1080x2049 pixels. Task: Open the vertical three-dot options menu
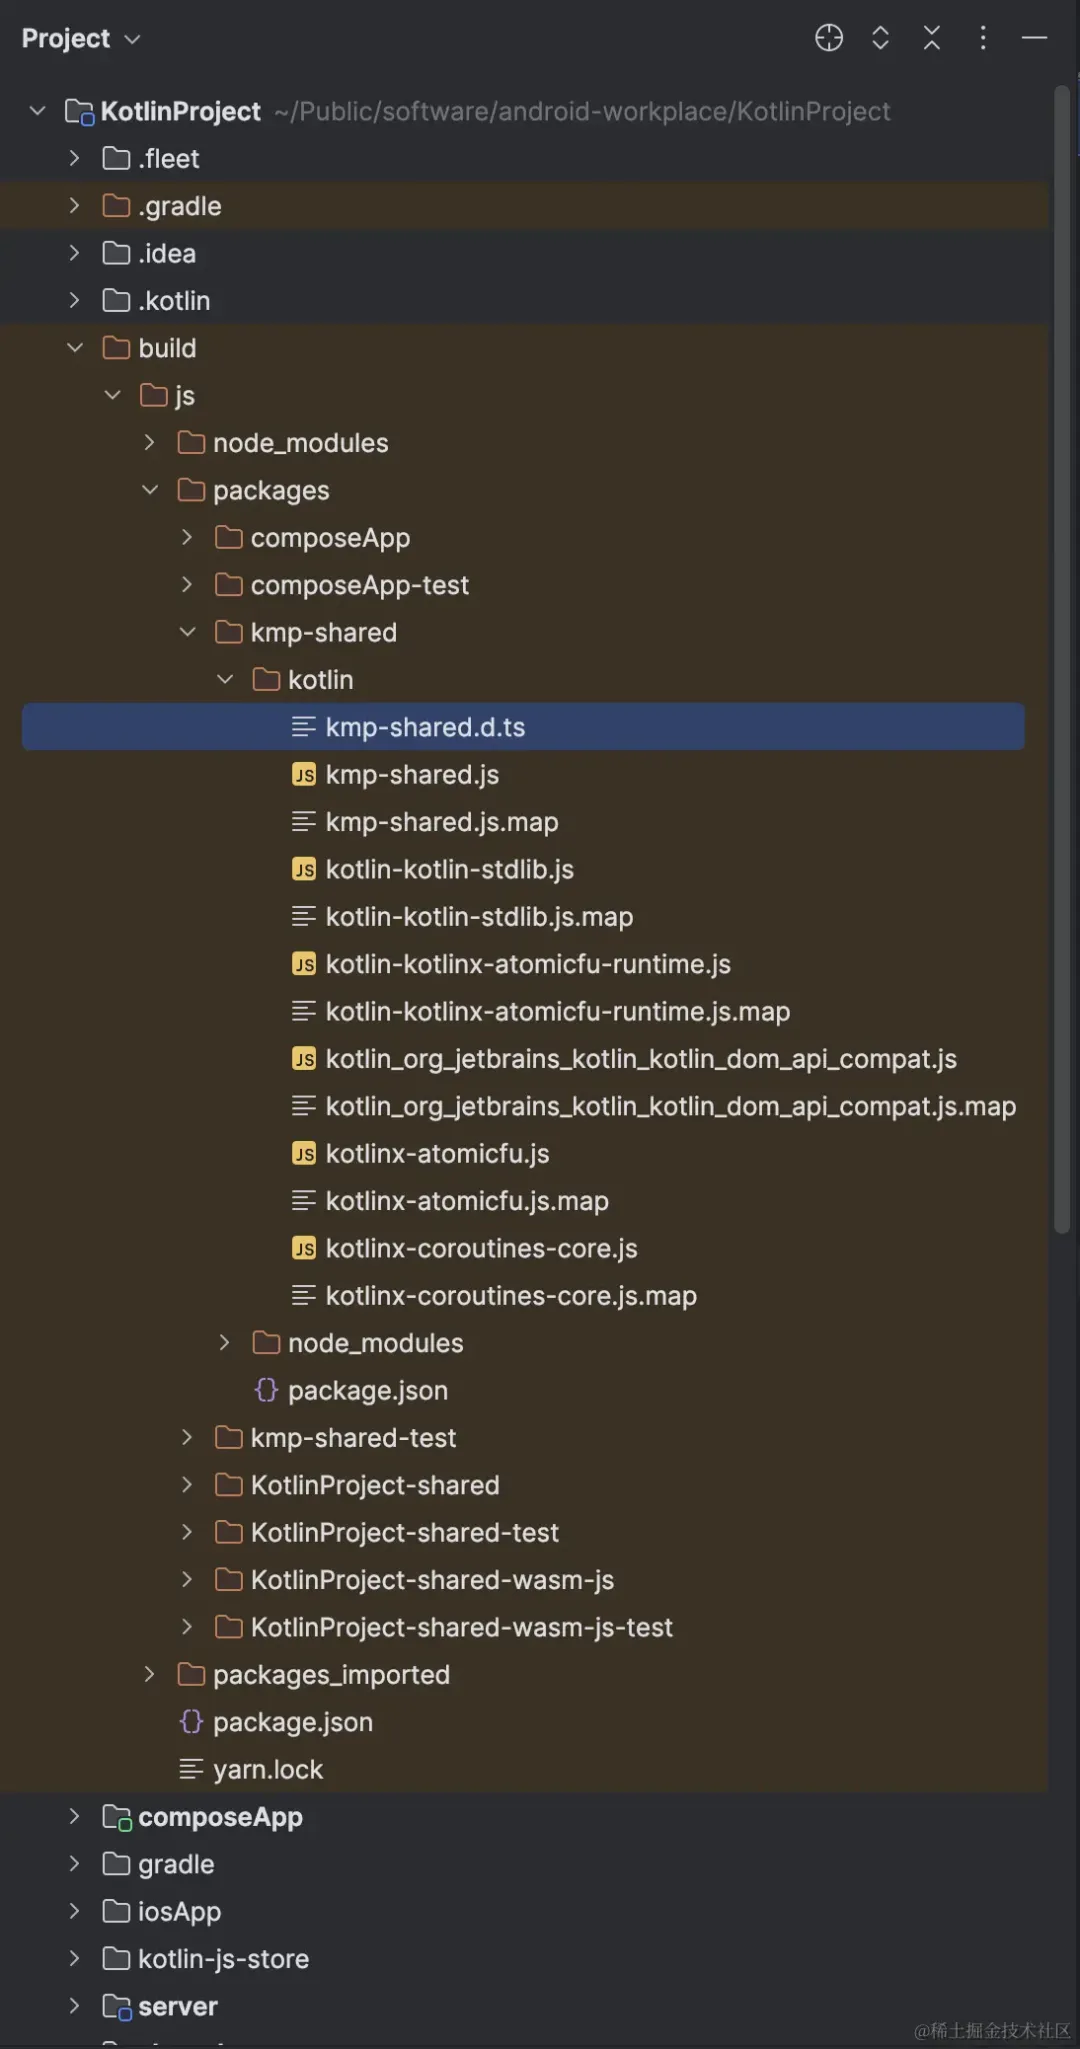(x=983, y=38)
